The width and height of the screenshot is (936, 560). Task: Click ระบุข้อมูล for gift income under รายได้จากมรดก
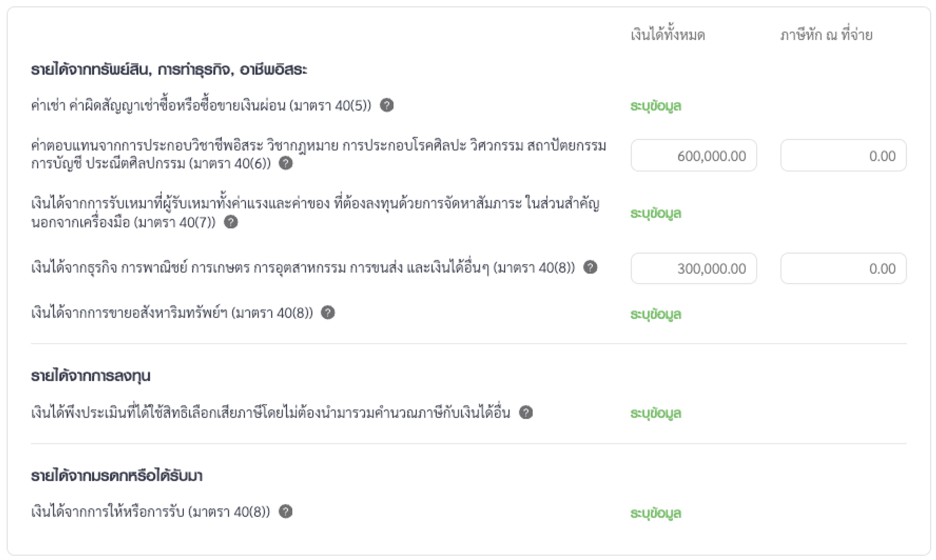(x=655, y=513)
